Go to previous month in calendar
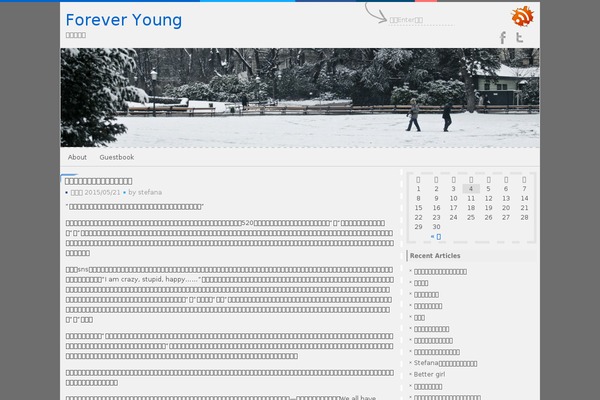This screenshot has width=600, height=400. tap(436, 237)
